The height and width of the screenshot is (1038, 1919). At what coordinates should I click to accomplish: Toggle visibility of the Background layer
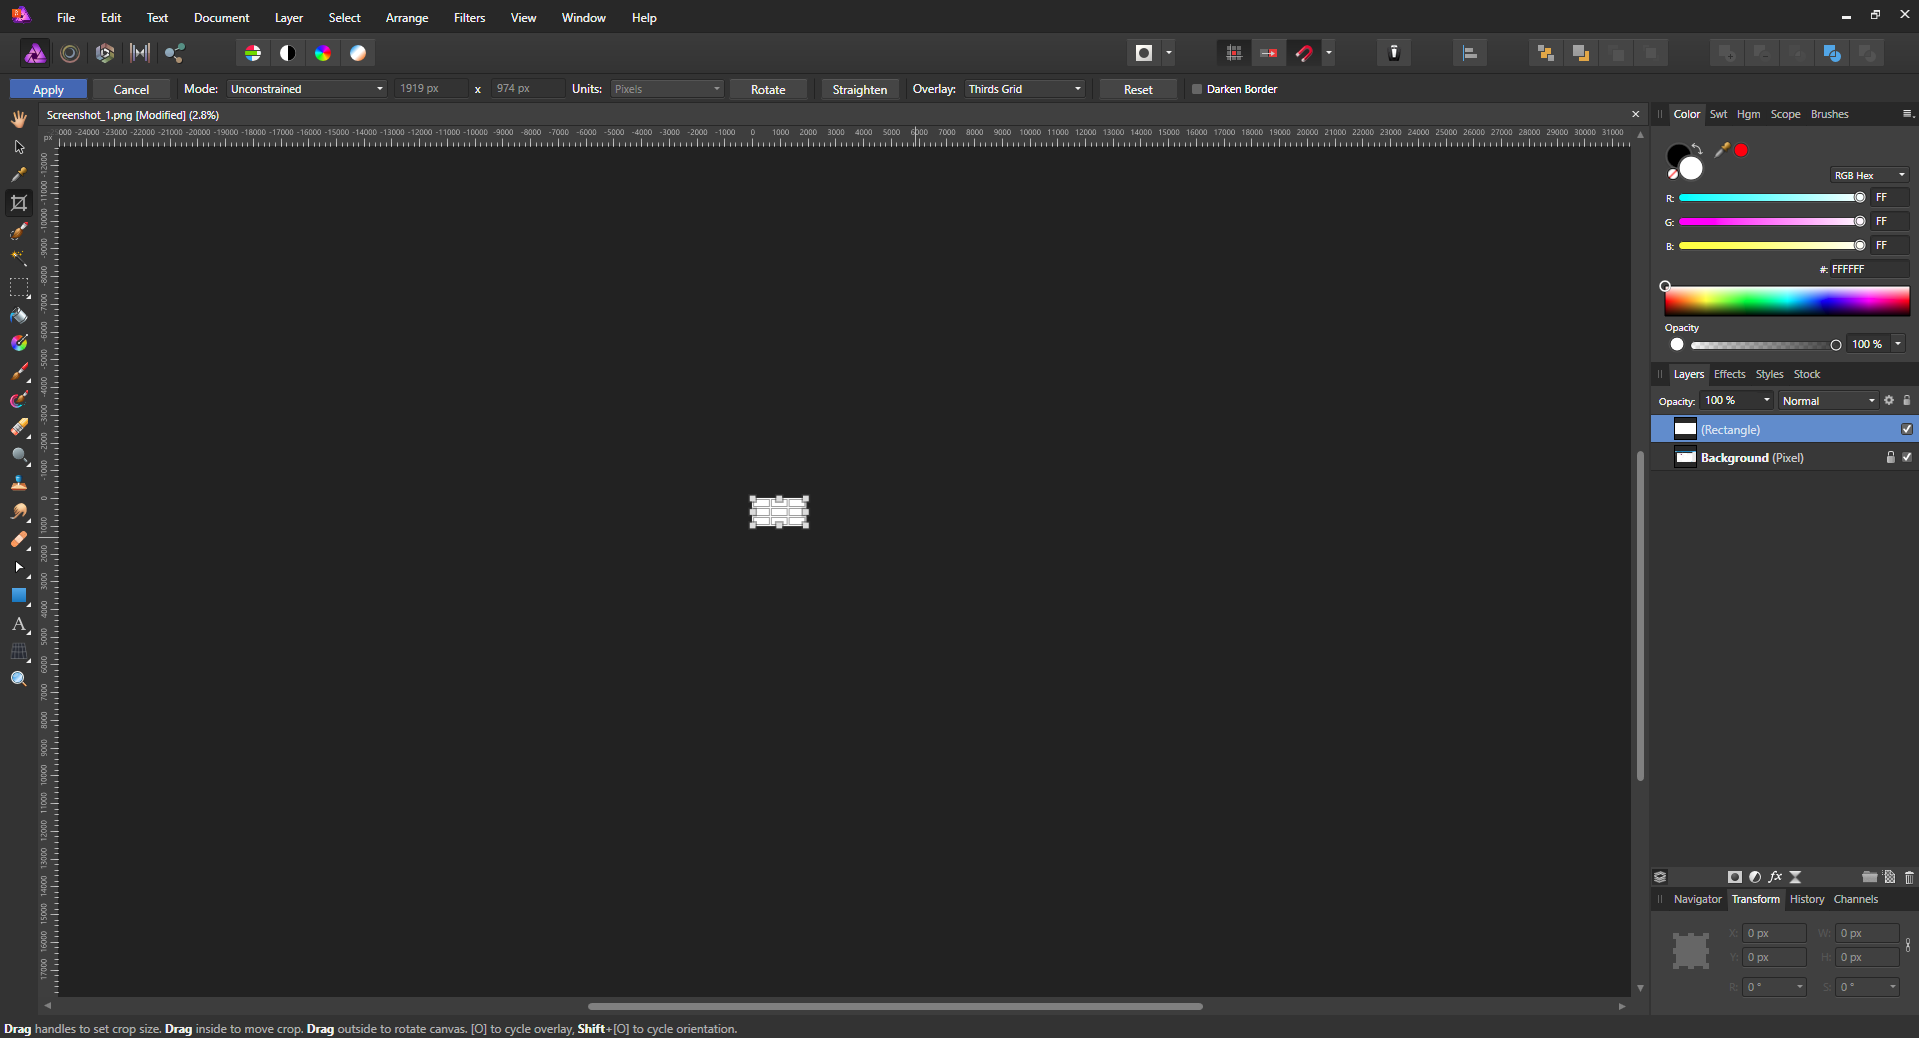pyautogui.click(x=1907, y=457)
